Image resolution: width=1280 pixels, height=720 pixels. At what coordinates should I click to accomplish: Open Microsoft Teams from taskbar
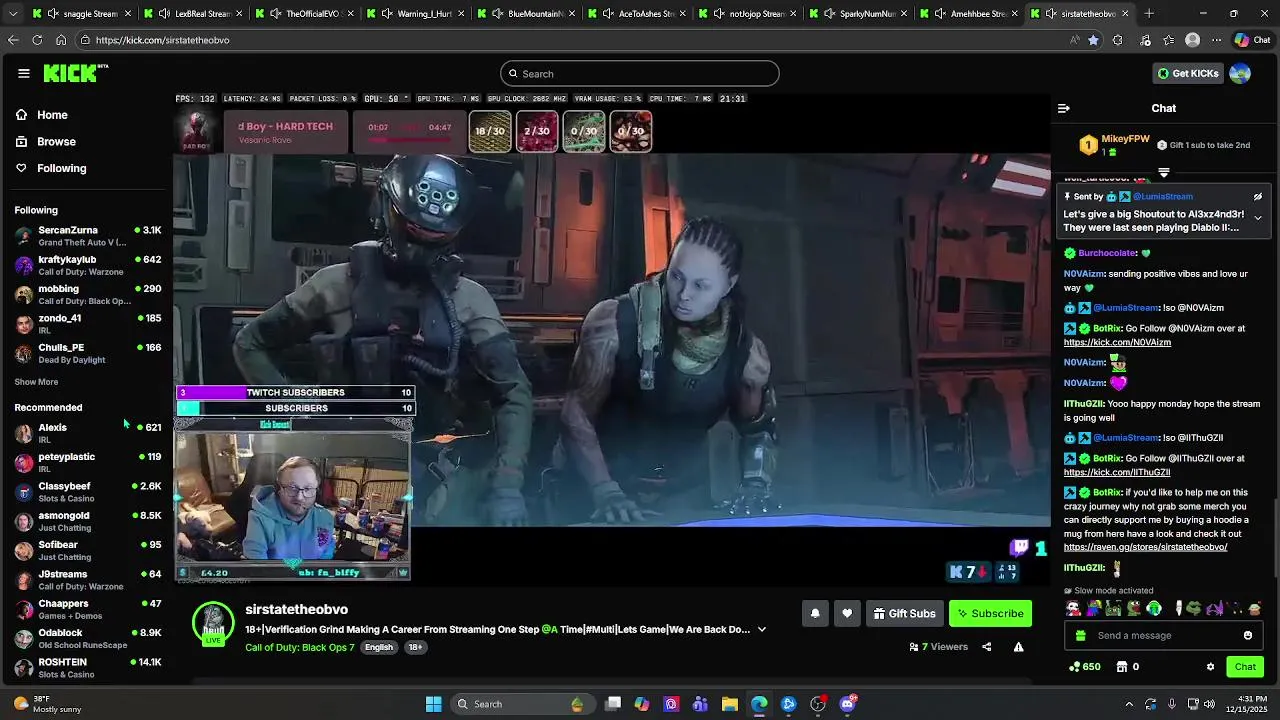point(700,704)
